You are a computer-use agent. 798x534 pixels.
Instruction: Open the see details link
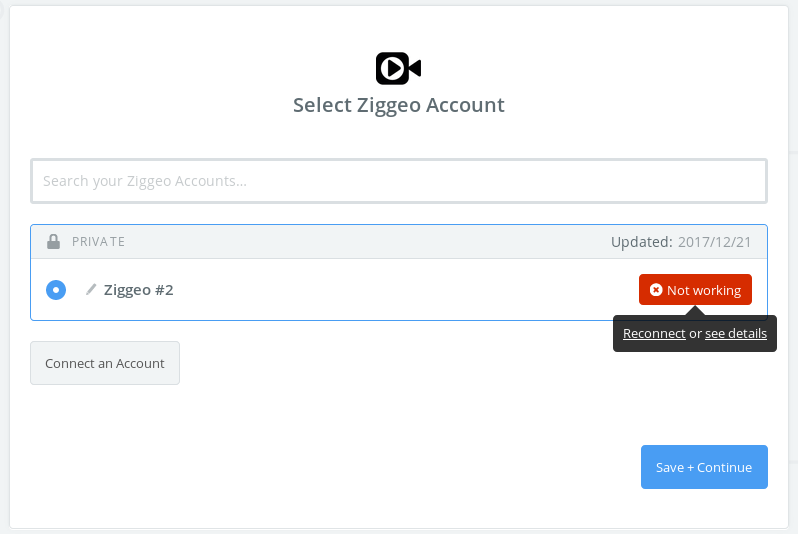coord(736,333)
